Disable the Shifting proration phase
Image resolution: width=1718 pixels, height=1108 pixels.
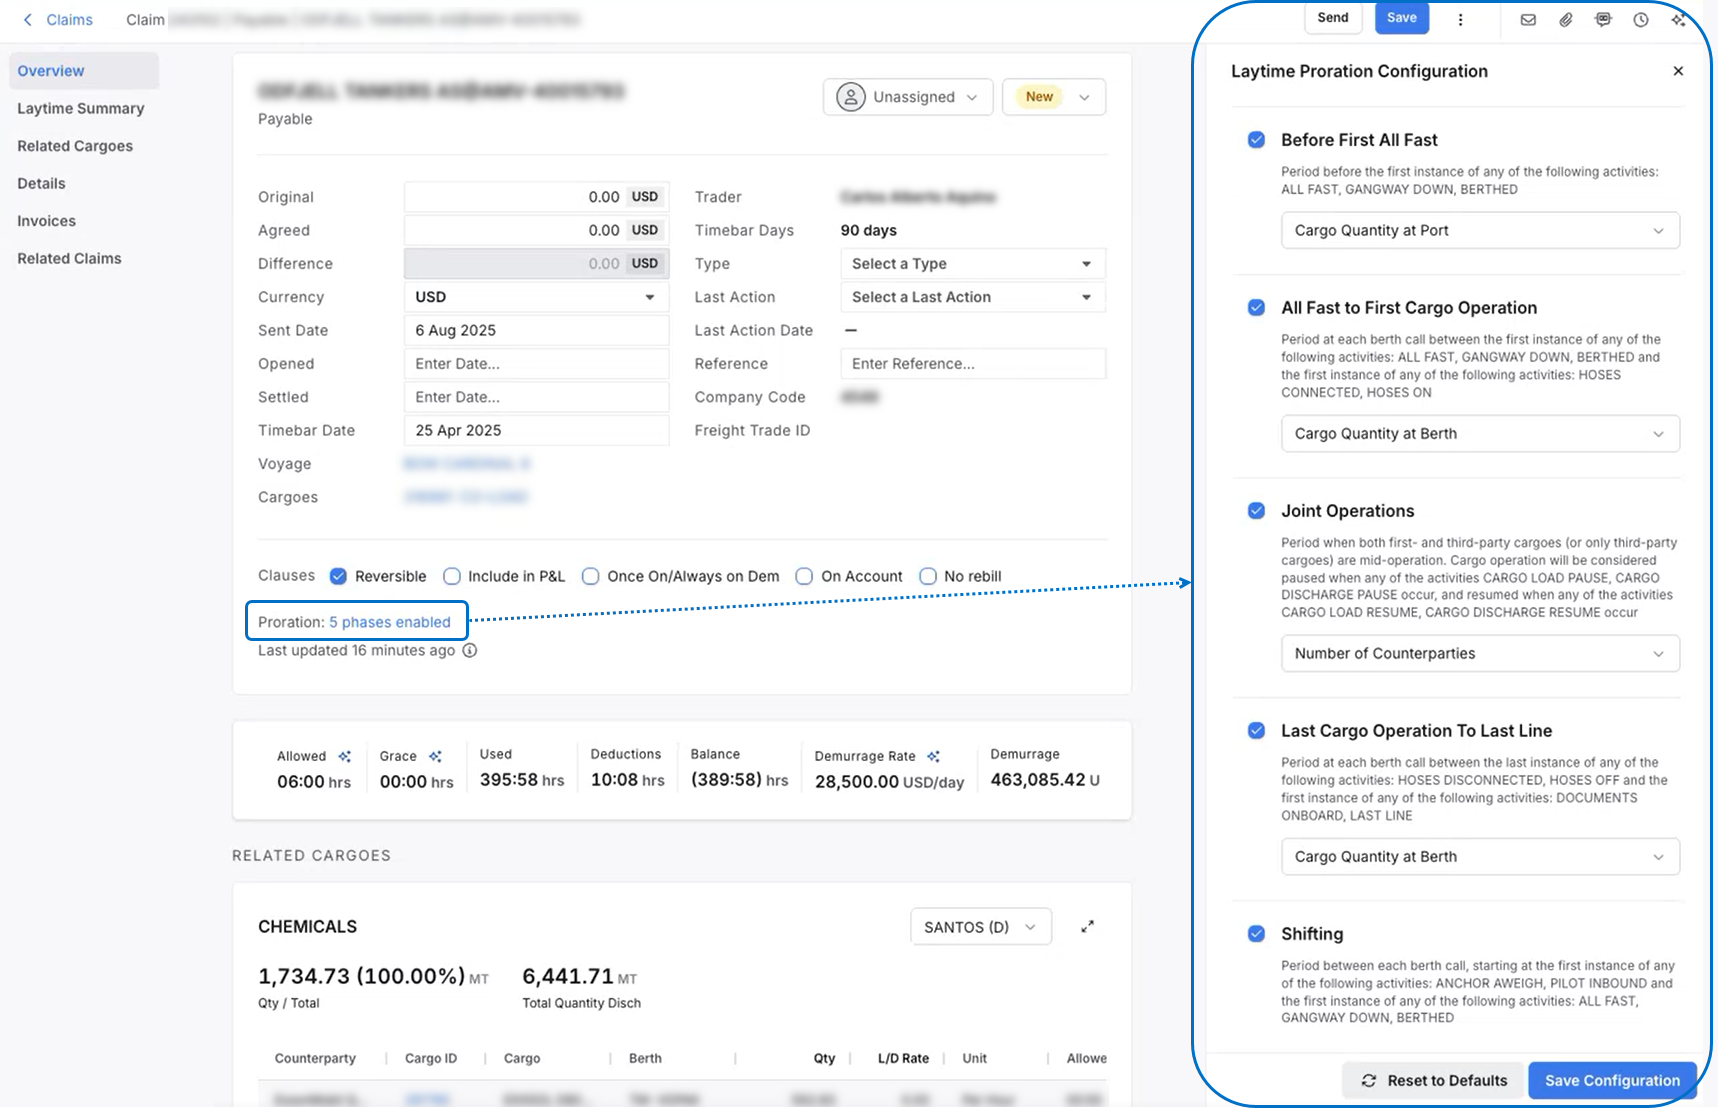[1256, 933]
